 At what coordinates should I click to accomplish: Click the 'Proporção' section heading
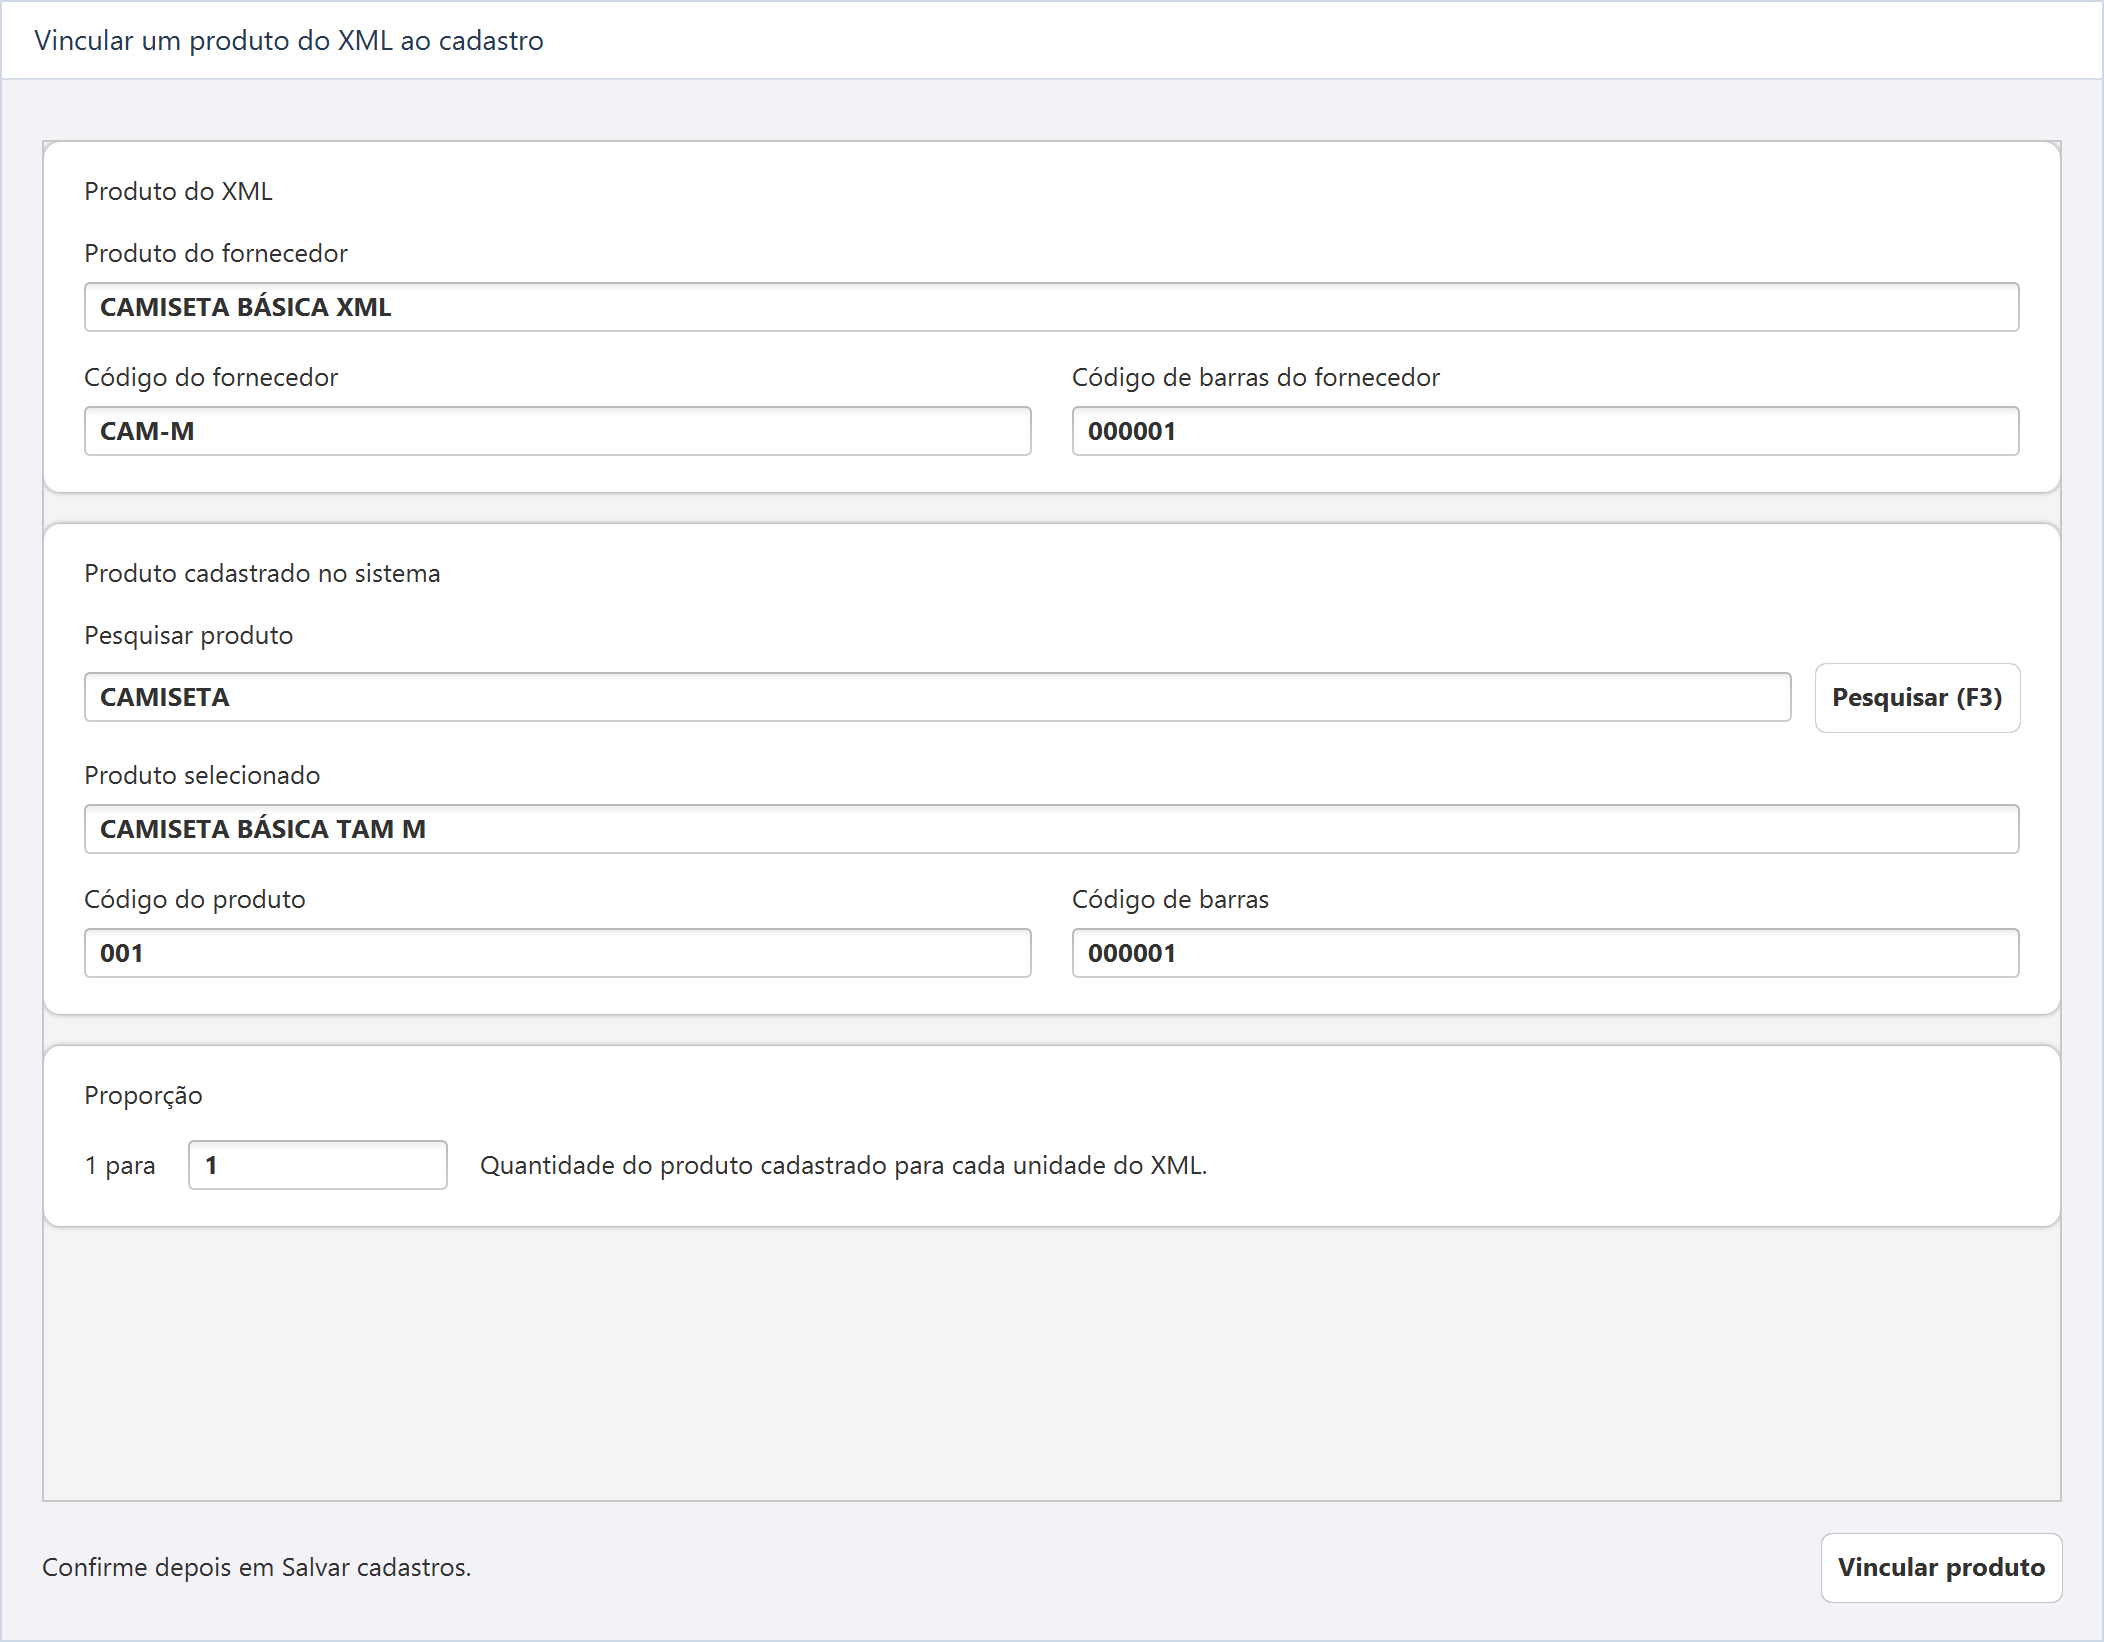143,1095
